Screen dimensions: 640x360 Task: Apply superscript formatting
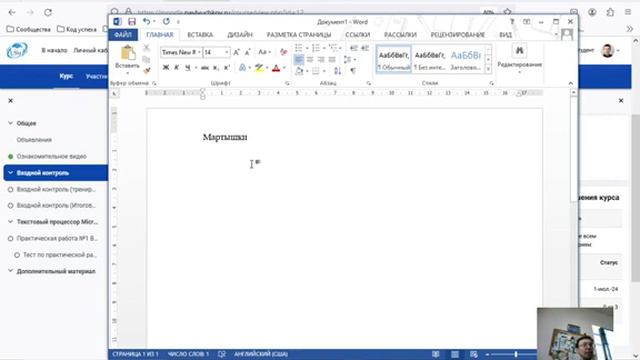[227, 68]
